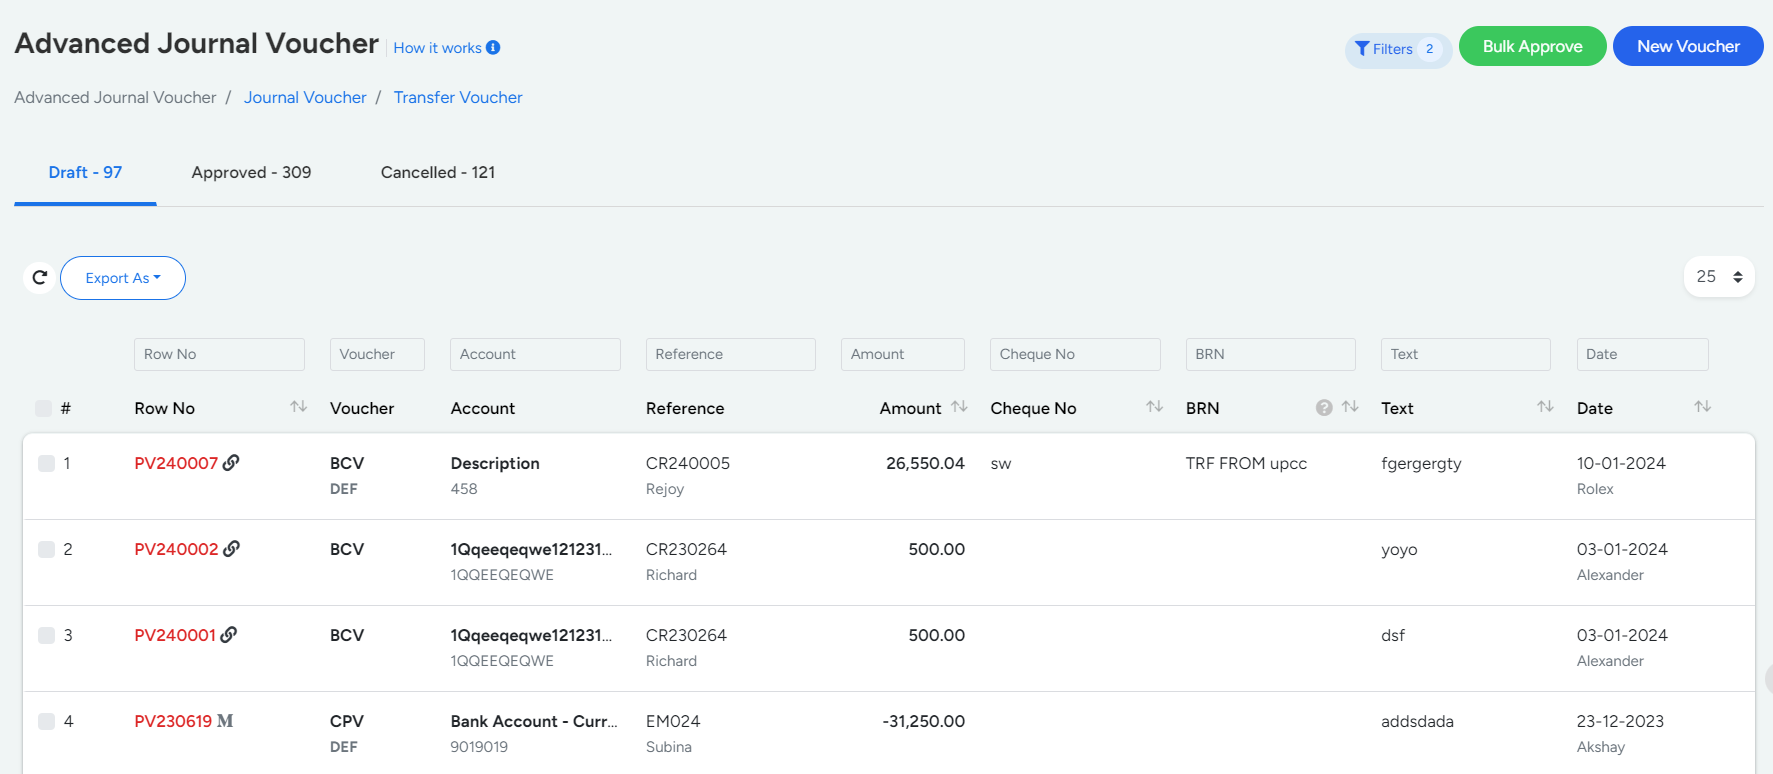
Task: Focus the Account filter field
Action: click(x=535, y=354)
